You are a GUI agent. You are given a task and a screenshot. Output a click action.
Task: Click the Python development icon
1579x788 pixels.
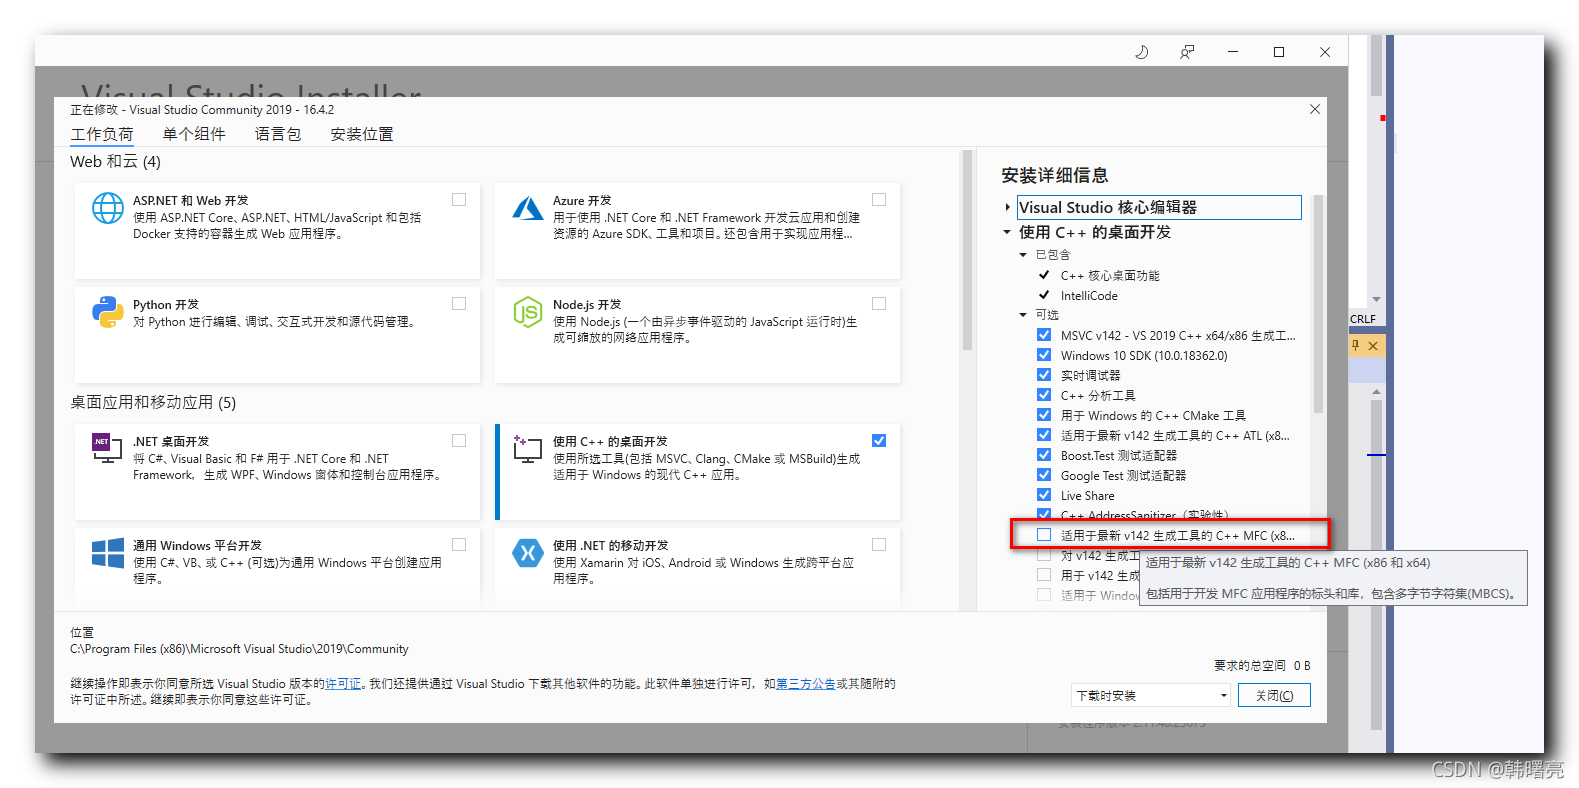click(108, 312)
